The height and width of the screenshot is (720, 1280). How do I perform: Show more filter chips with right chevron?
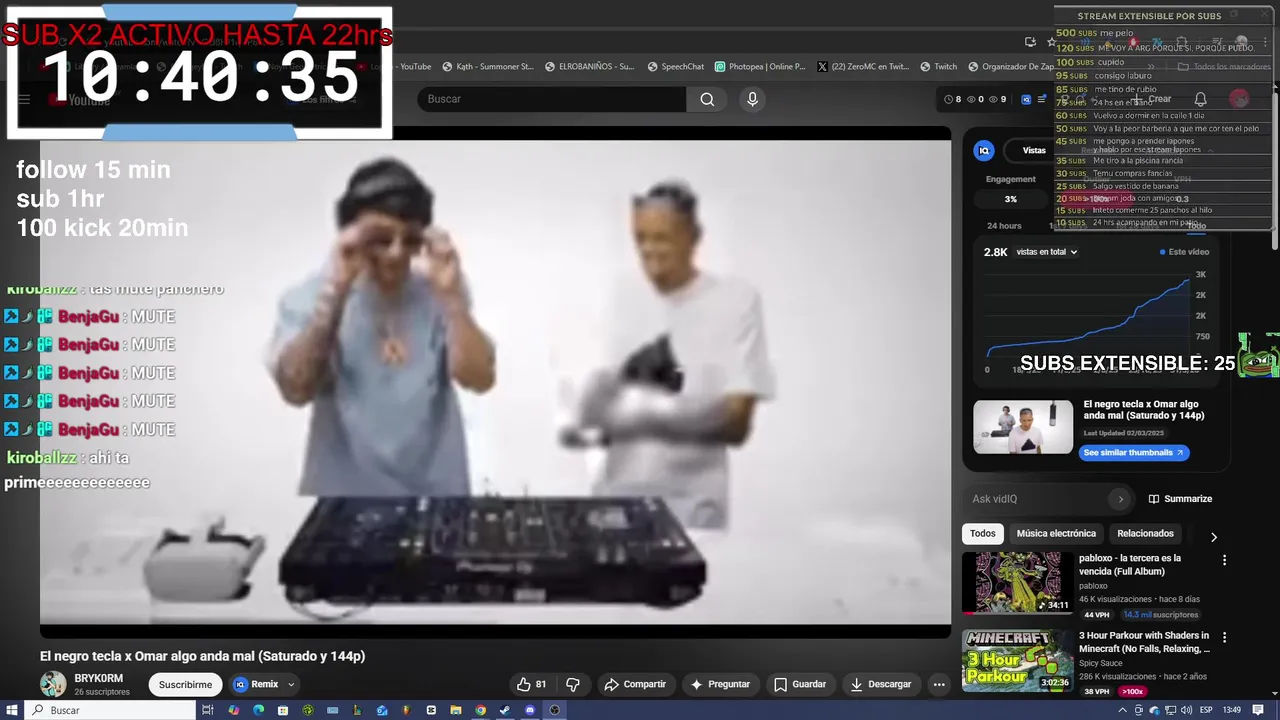(x=1214, y=537)
